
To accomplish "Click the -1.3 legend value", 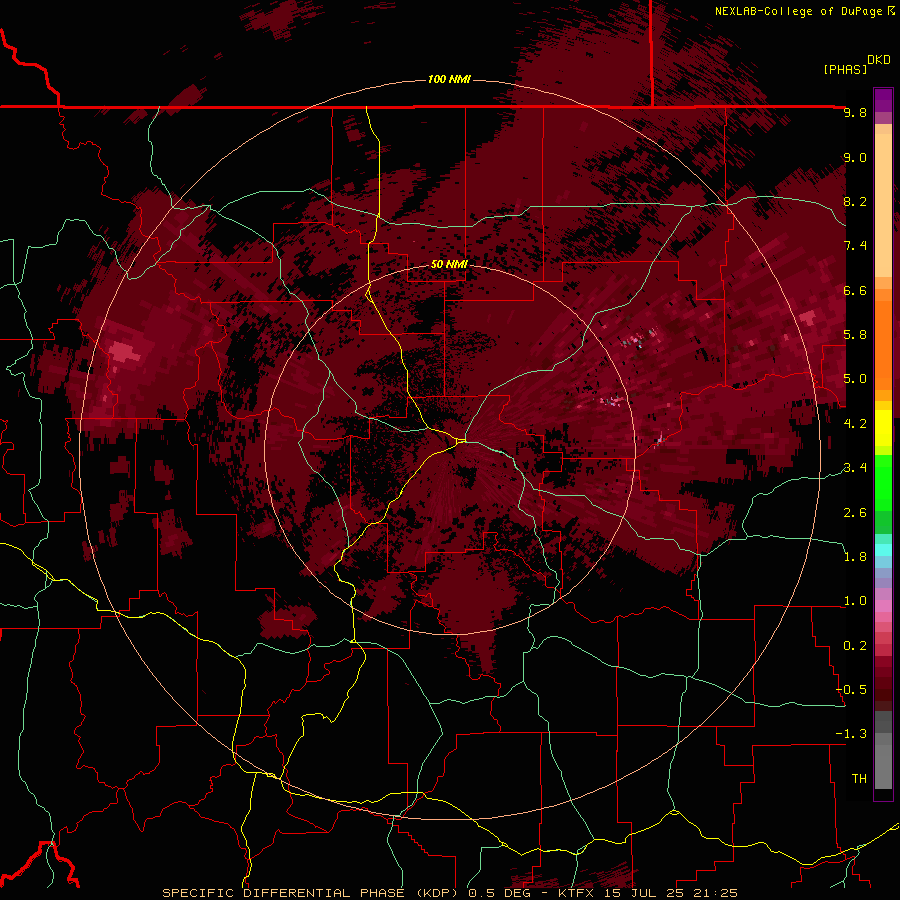I will pos(852,734).
